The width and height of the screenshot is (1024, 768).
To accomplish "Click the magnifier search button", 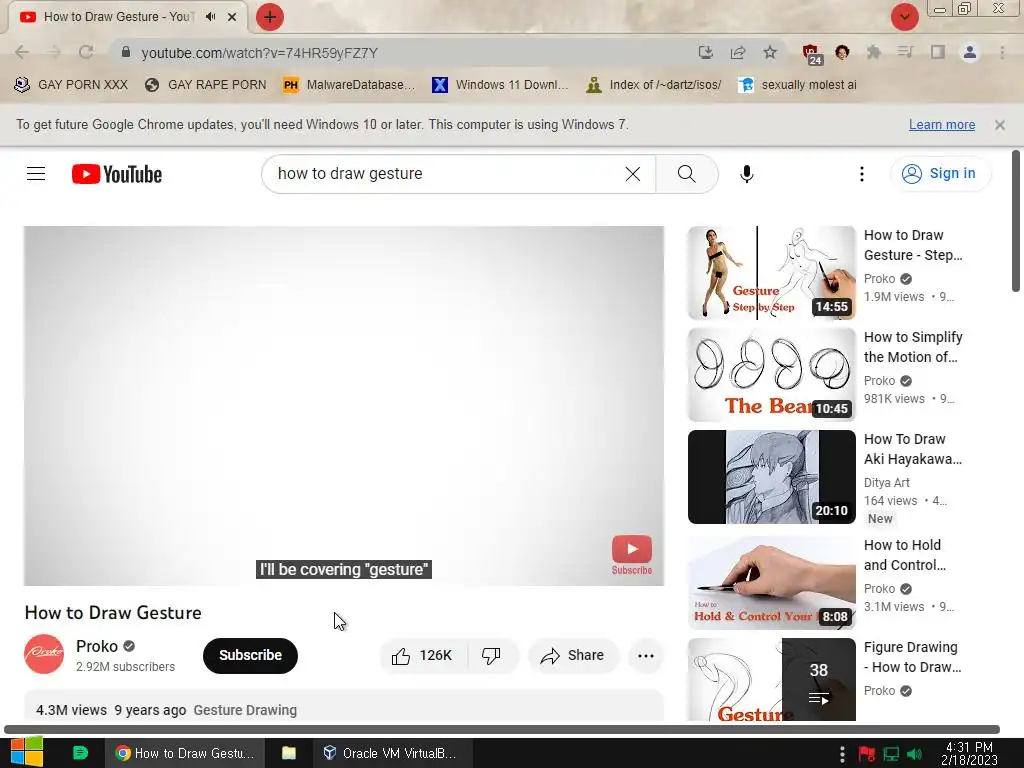I will [686, 174].
